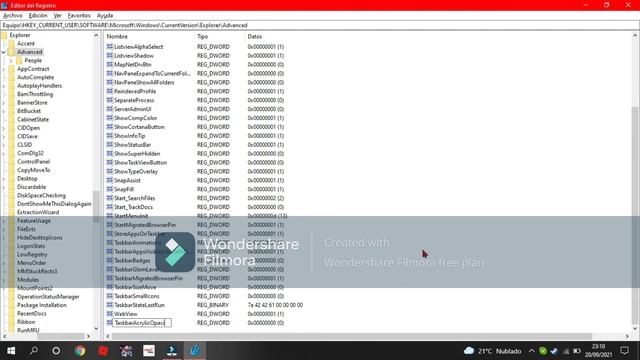Select the ShowTaskViewButton value icon
640x360 pixels.
click(x=109, y=162)
